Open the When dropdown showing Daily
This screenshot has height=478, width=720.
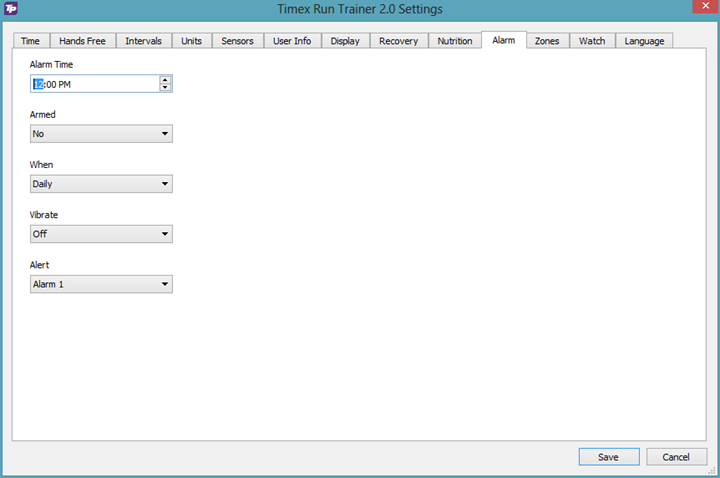pos(101,184)
